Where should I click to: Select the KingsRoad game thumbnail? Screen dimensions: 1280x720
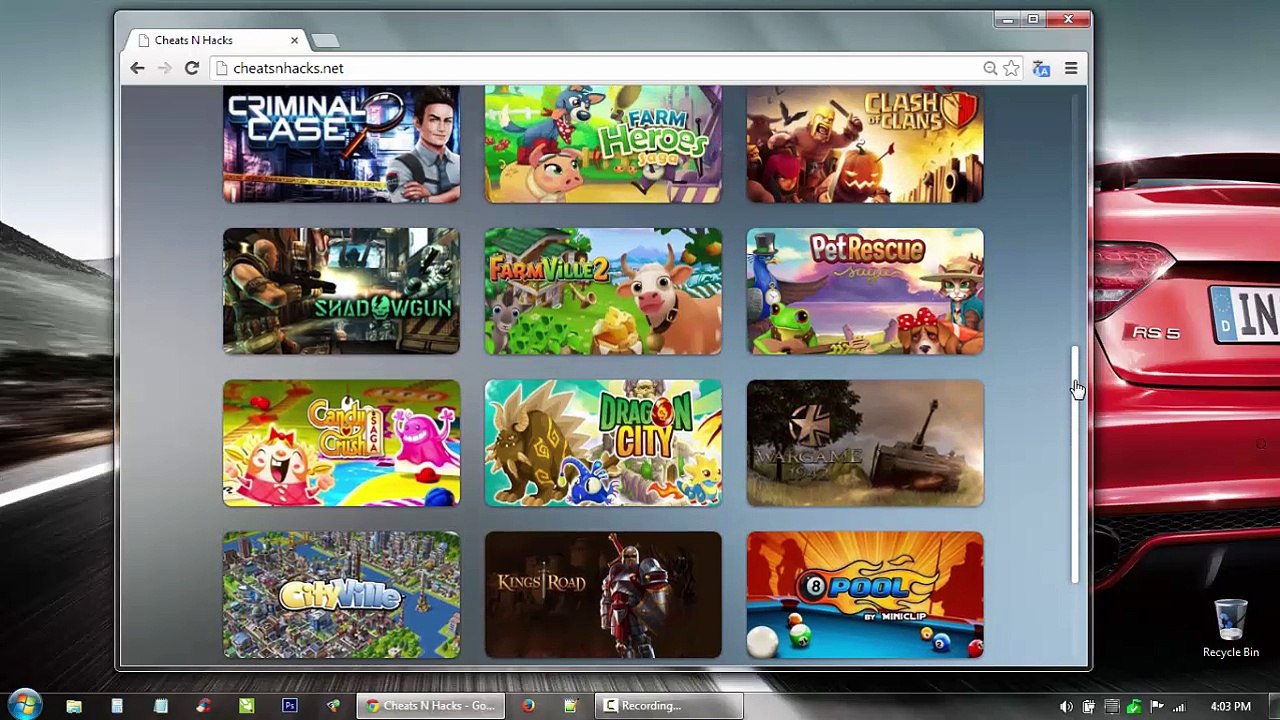tap(603, 595)
